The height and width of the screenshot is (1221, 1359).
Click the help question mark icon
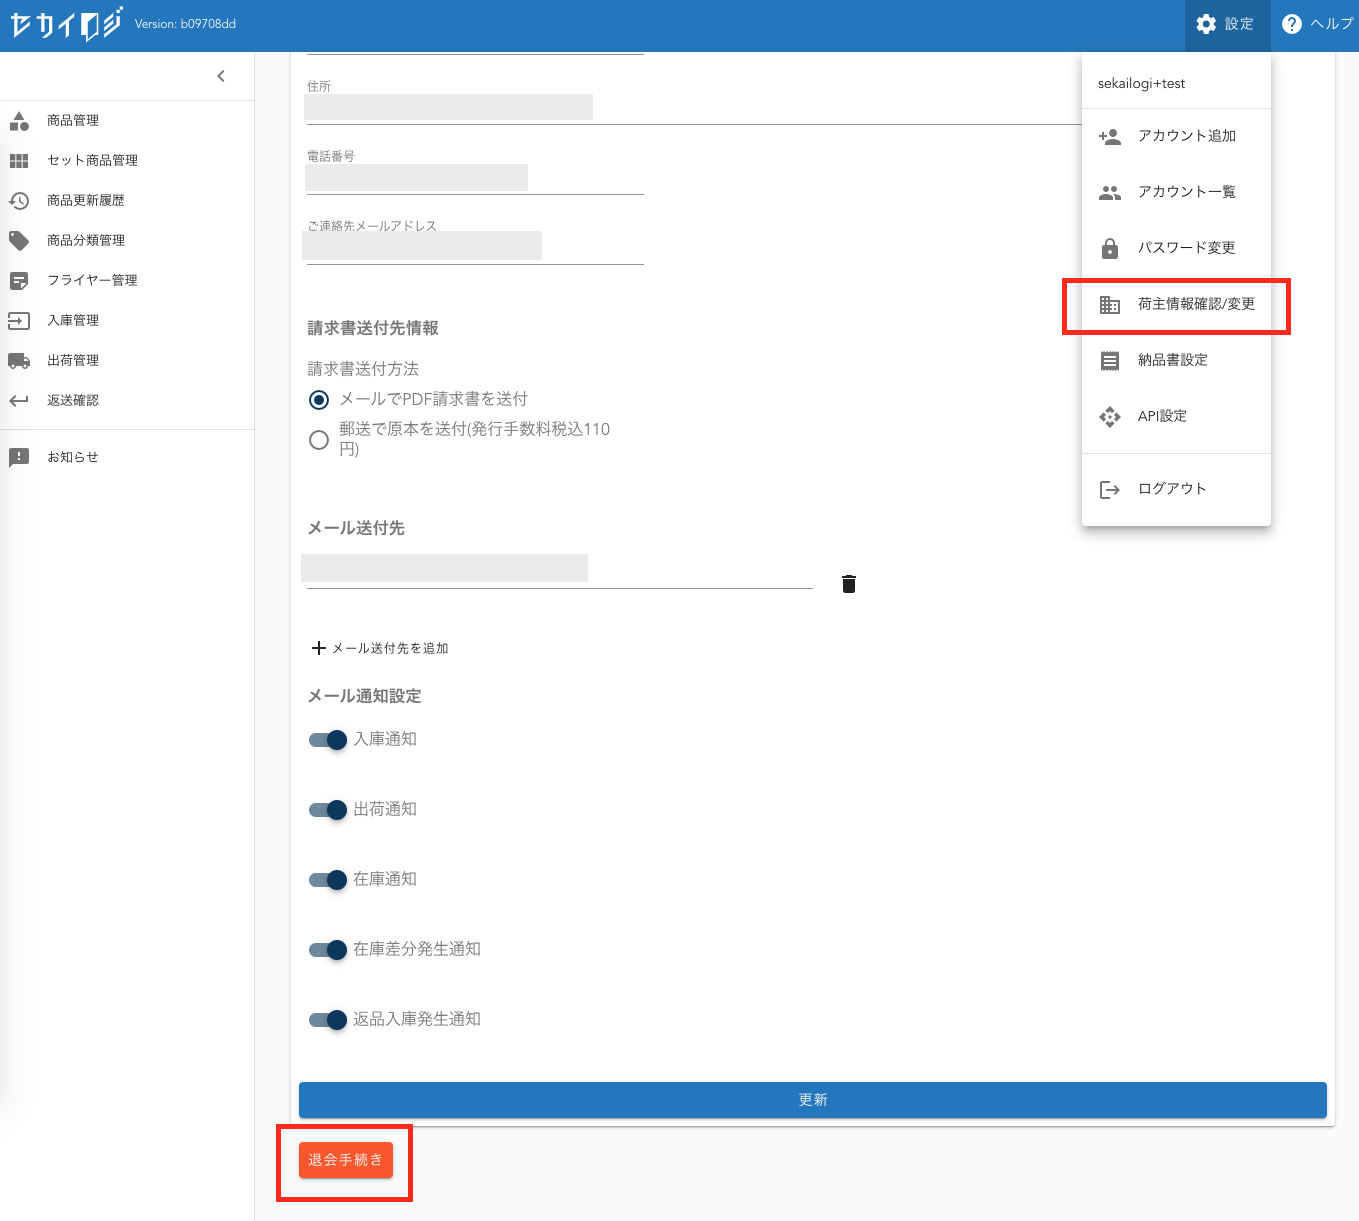click(x=1292, y=24)
